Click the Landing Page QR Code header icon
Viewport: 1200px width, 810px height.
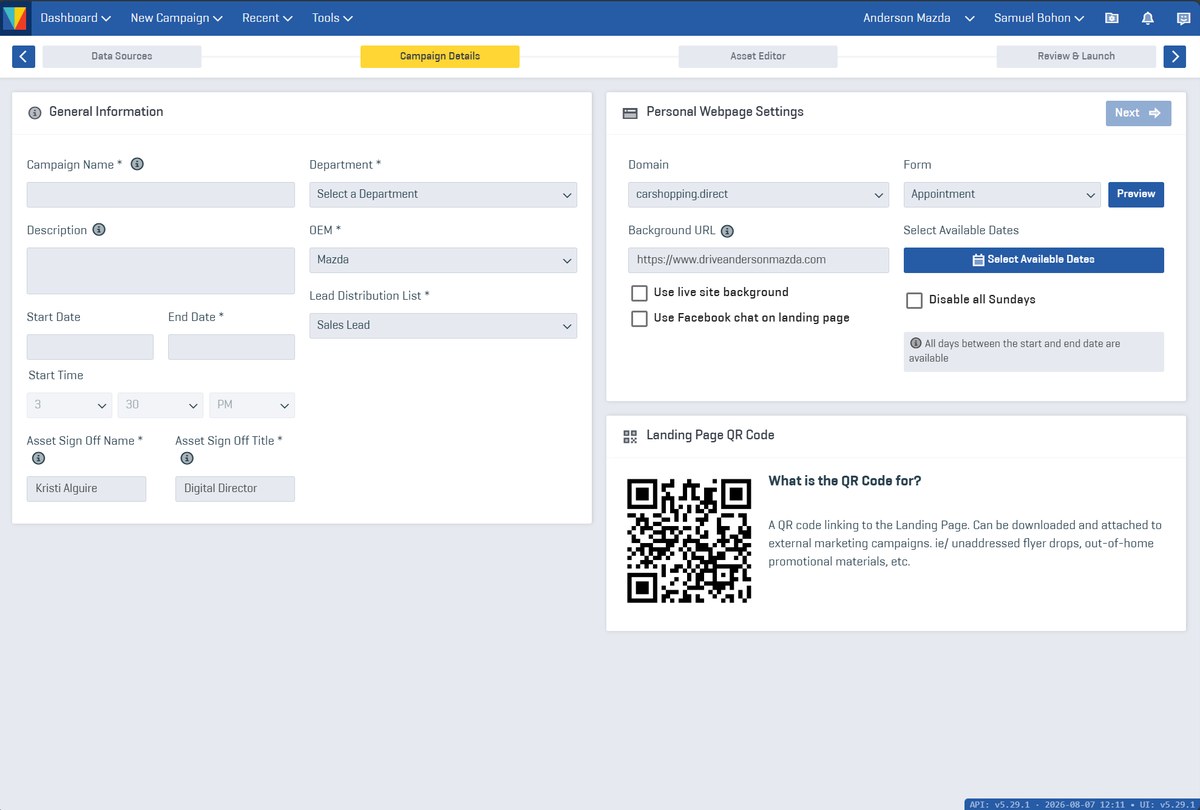coord(630,436)
